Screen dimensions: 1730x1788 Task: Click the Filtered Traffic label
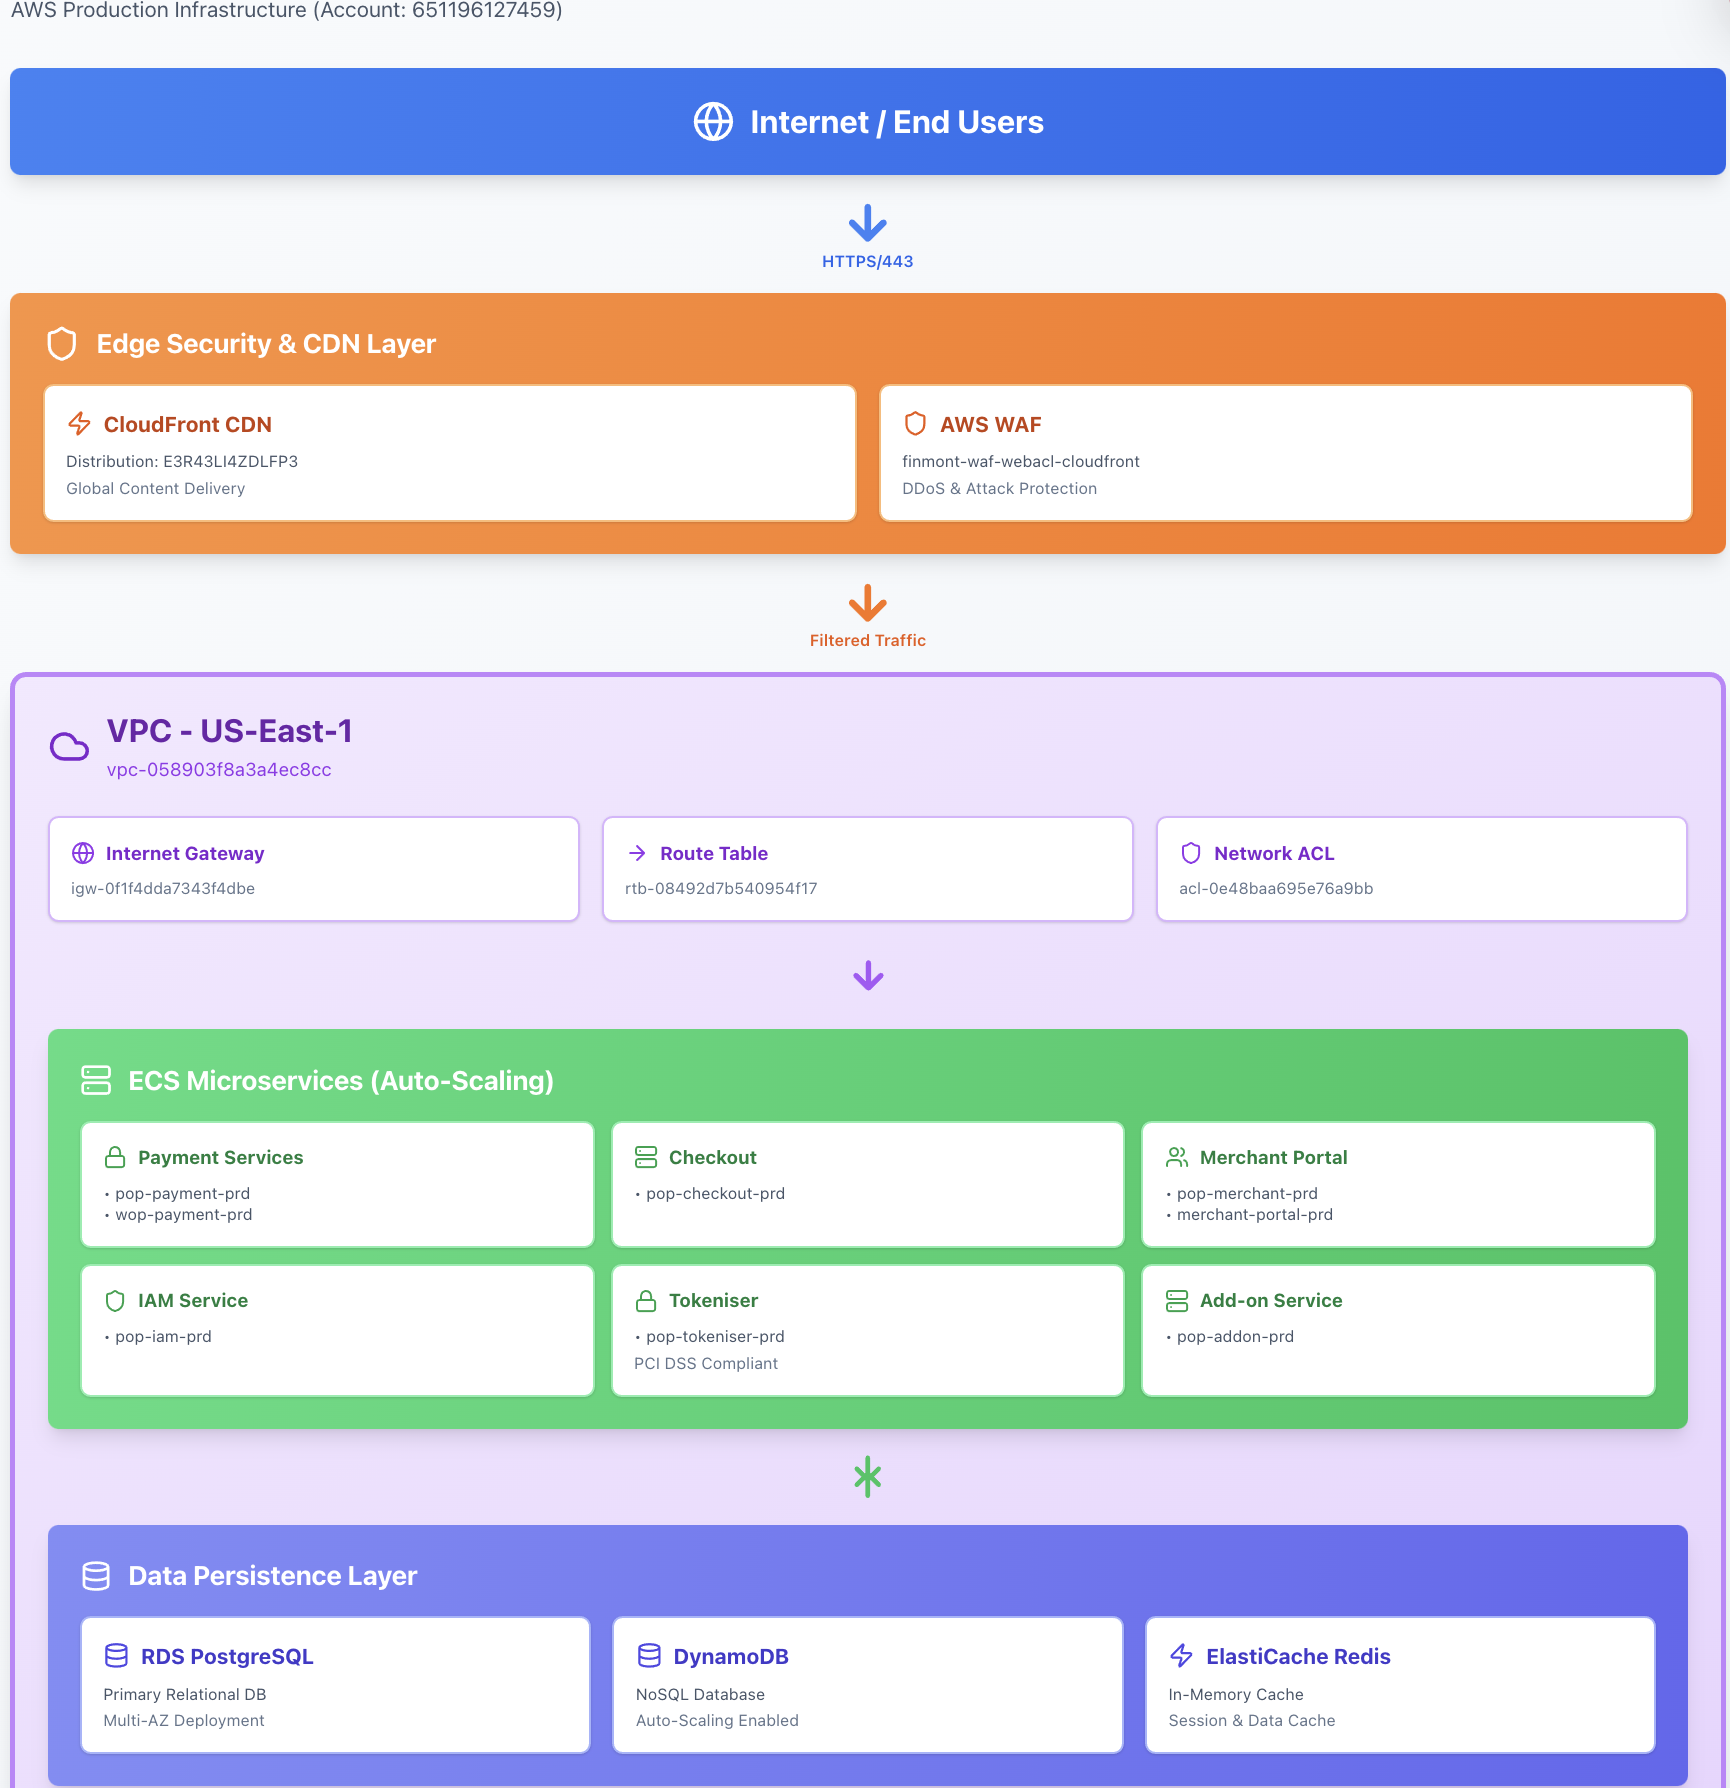coord(868,640)
